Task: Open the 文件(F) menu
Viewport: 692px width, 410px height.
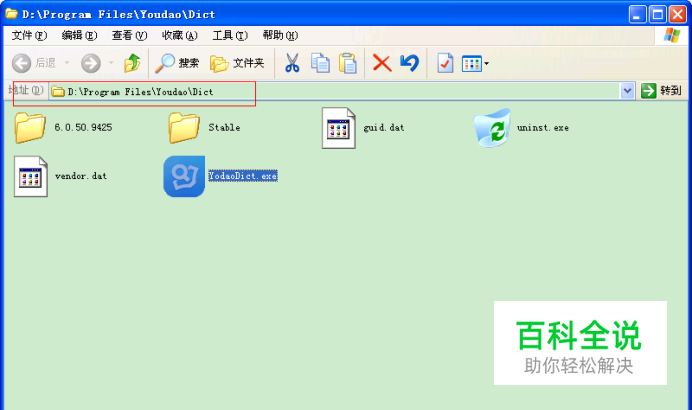Action: click(x=29, y=35)
